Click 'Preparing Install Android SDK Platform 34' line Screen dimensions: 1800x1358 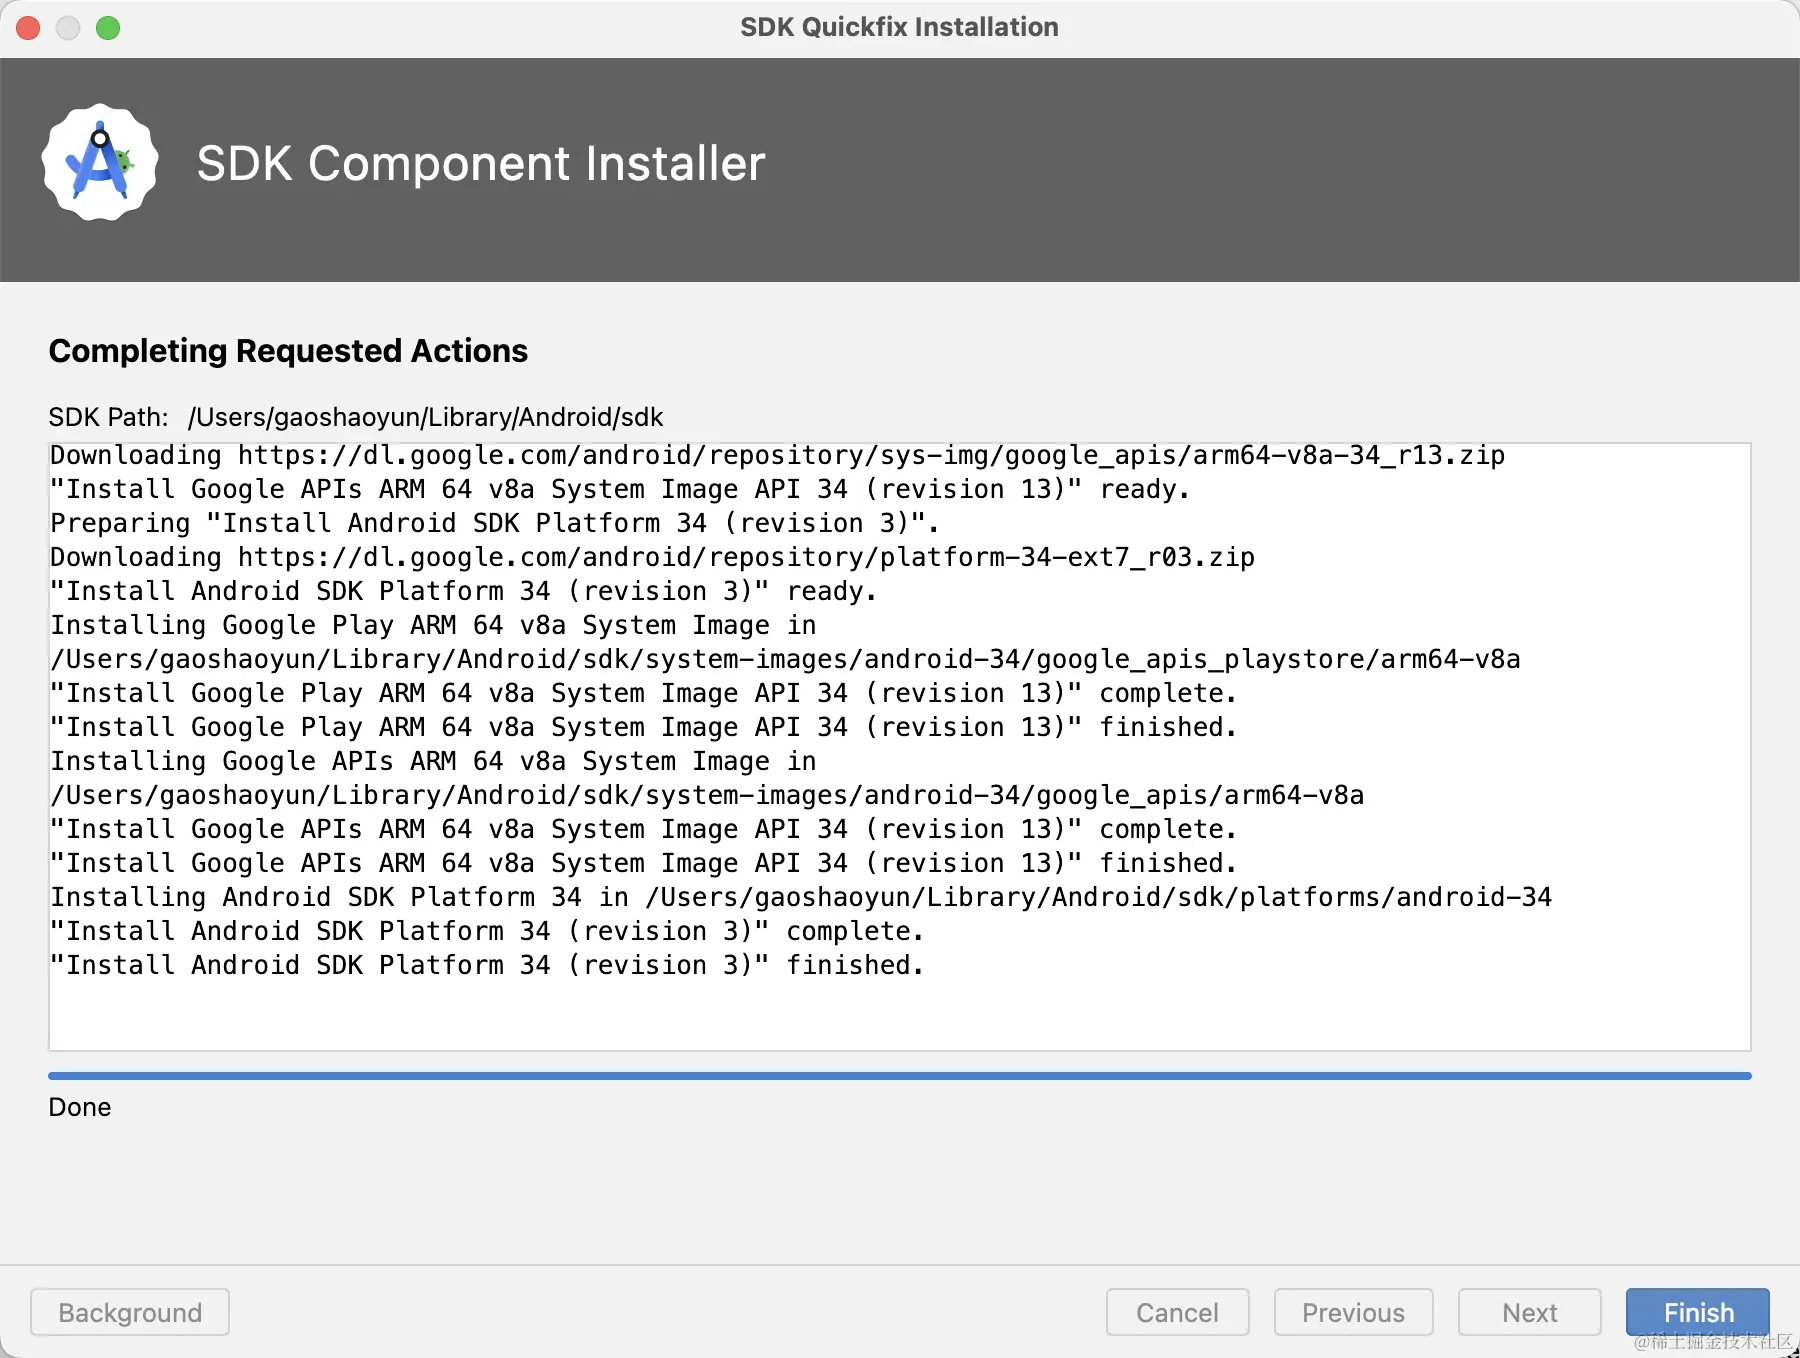pyautogui.click(x=495, y=523)
